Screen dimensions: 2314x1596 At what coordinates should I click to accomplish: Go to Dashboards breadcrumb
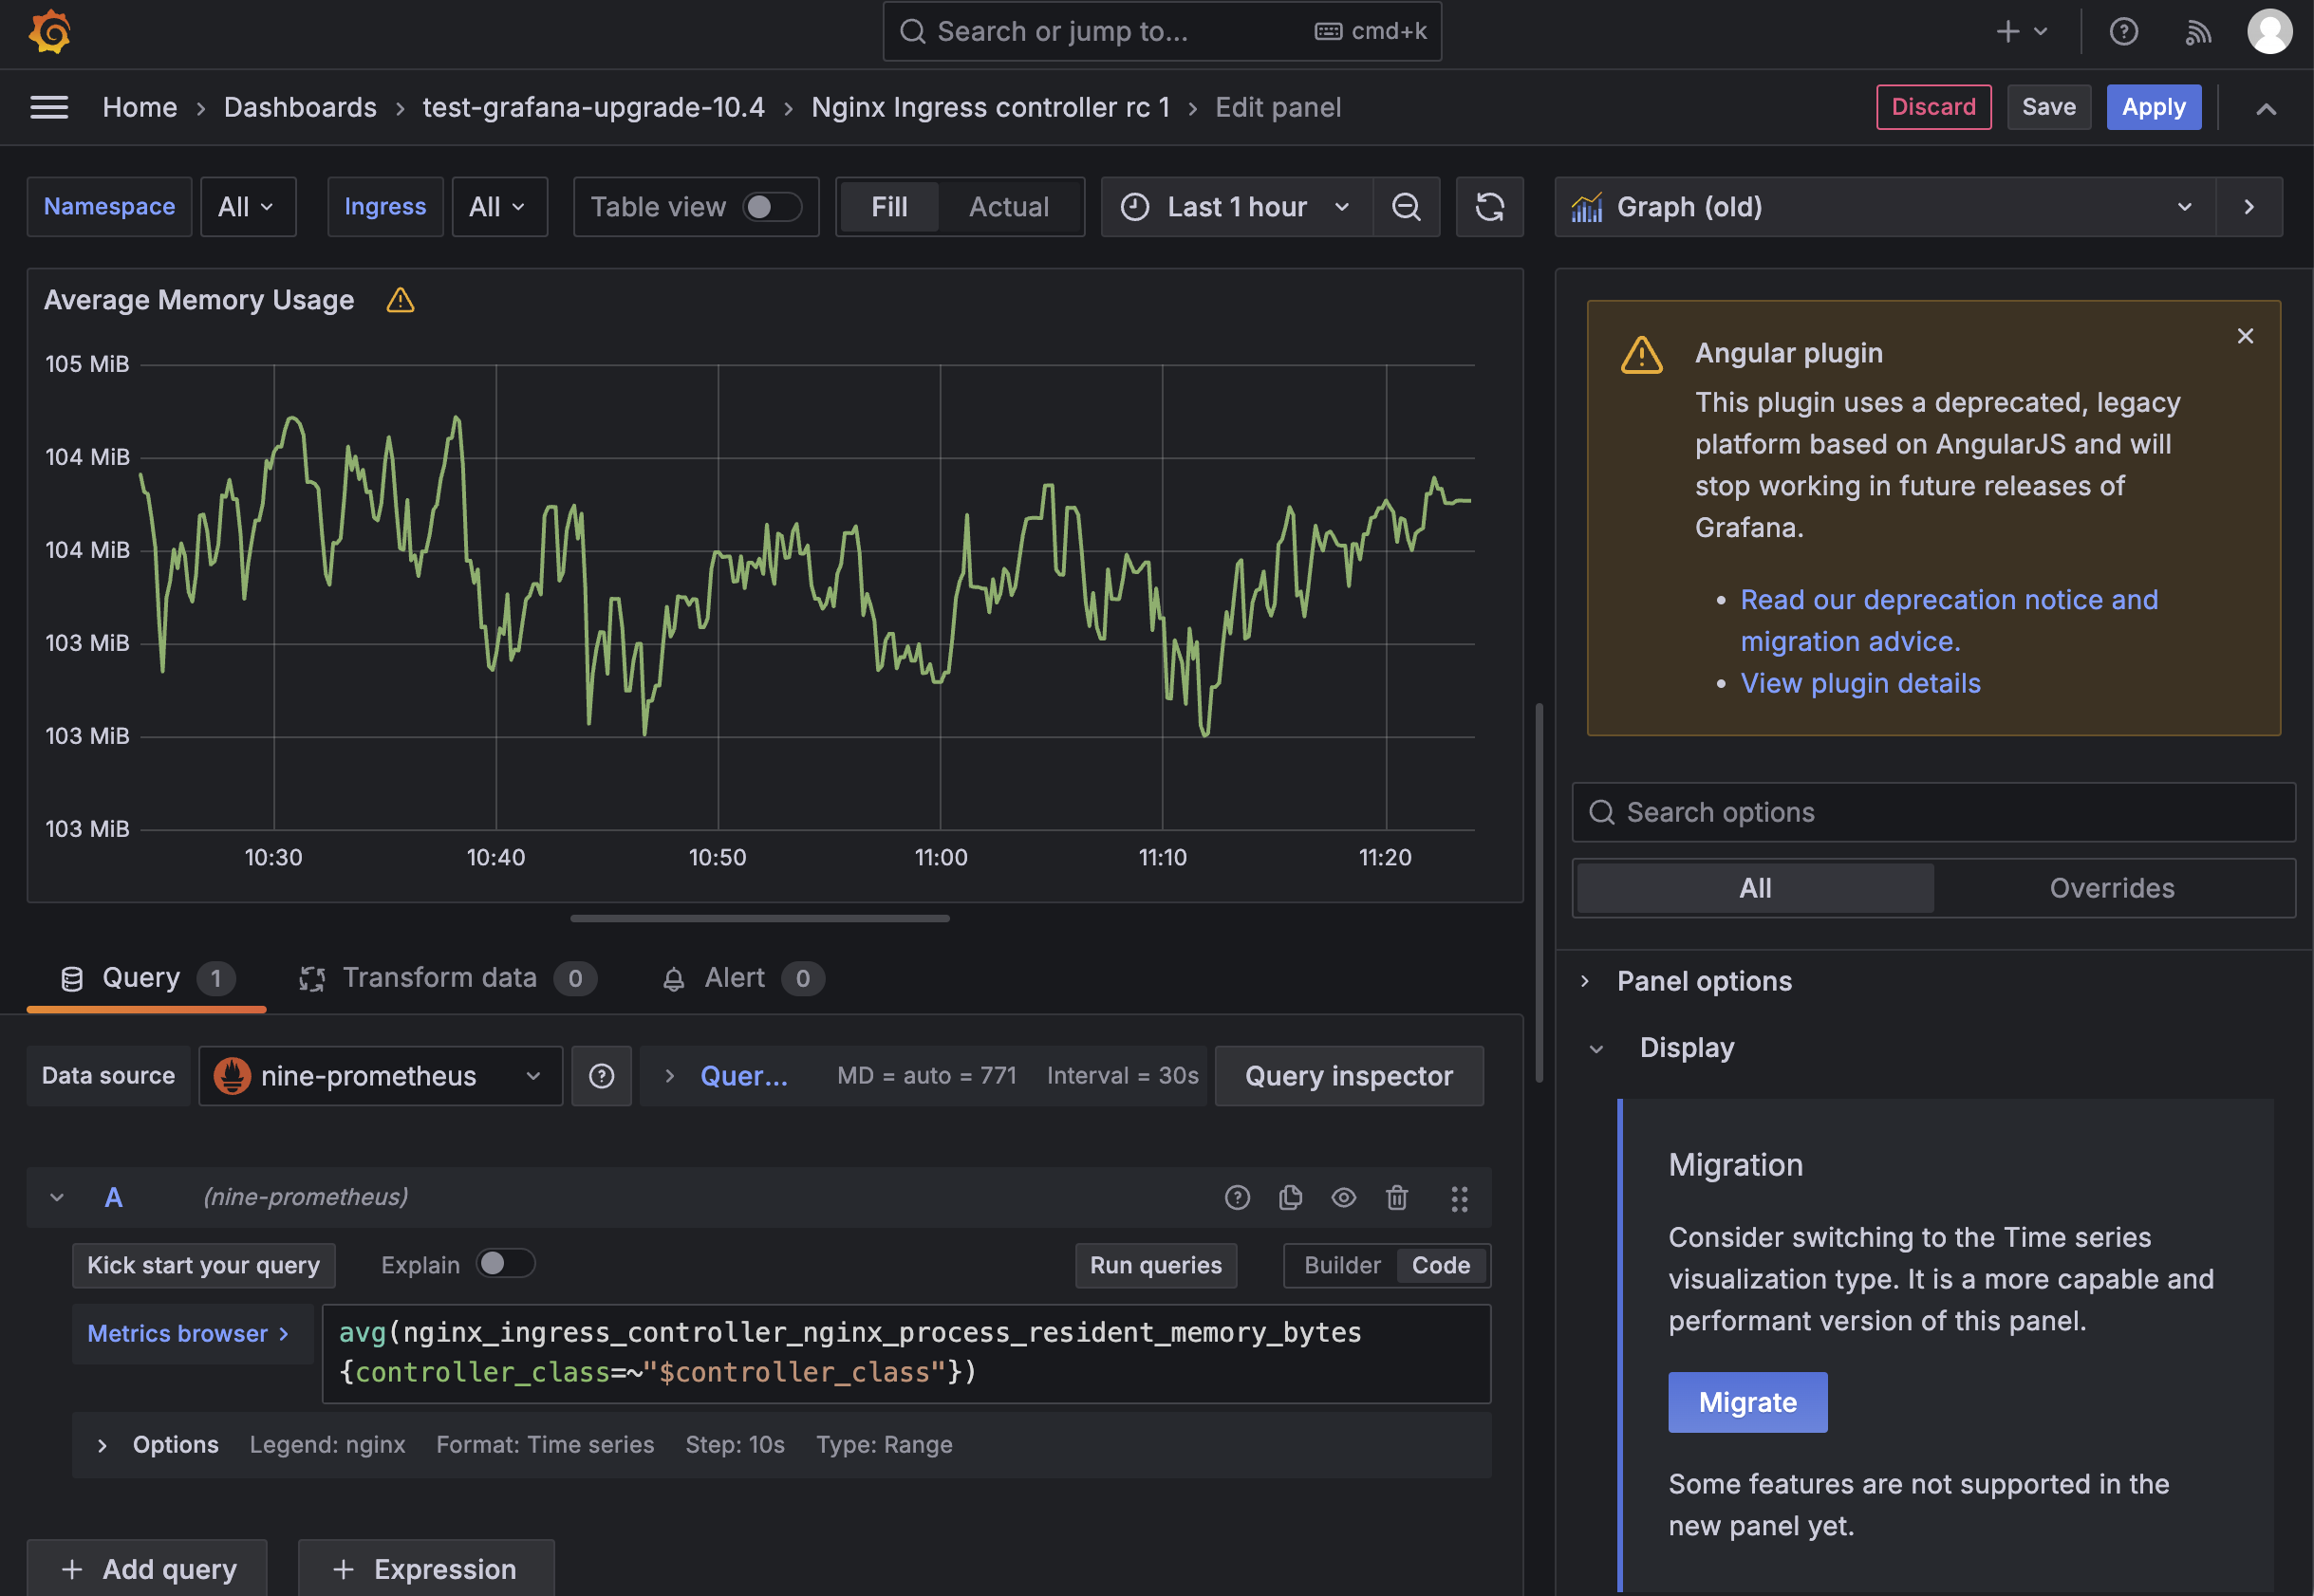(300, 107)
